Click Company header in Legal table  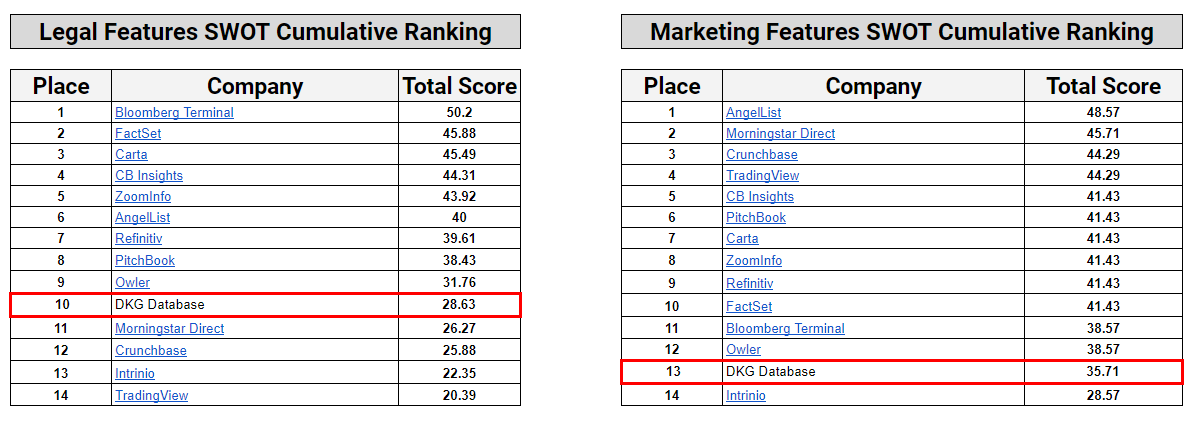254,86
